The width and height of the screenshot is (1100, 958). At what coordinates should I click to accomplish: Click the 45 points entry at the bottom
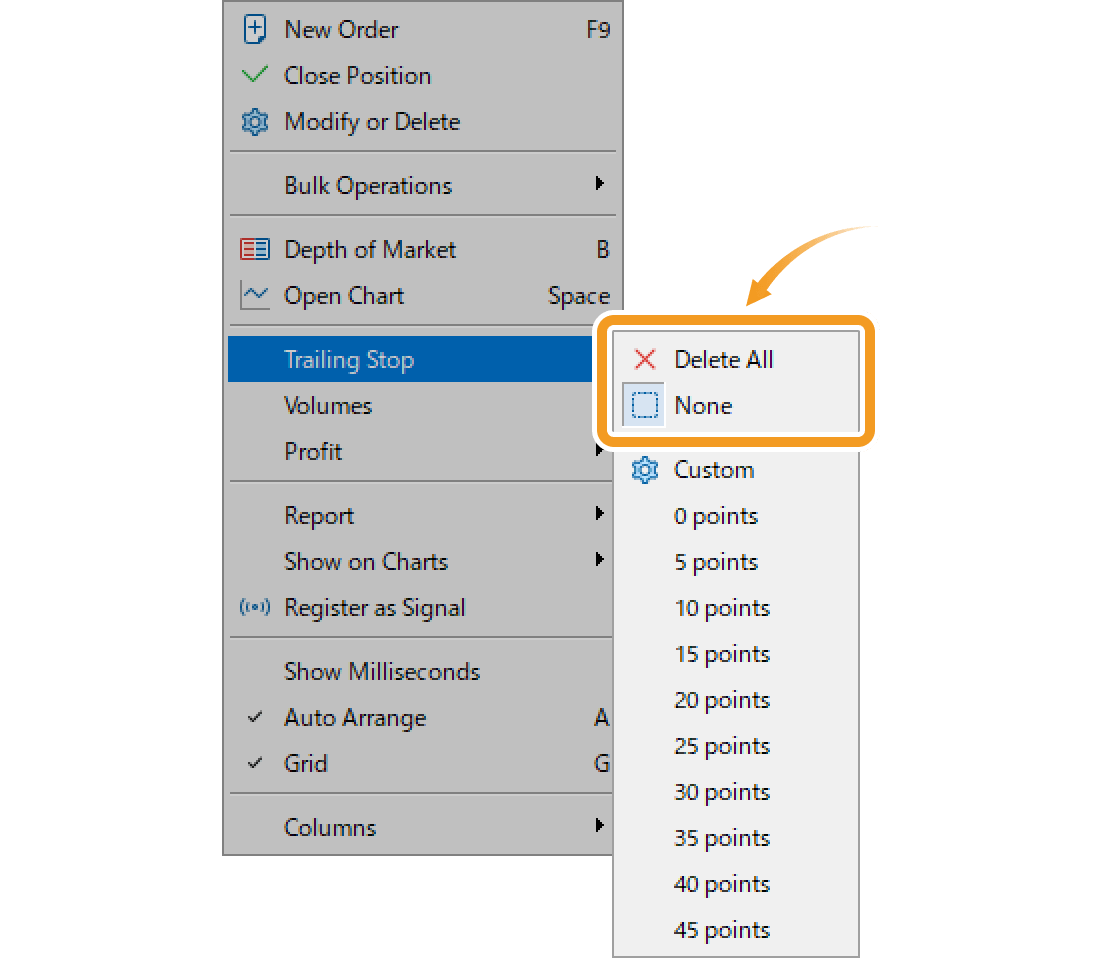(x=722, y=930)
